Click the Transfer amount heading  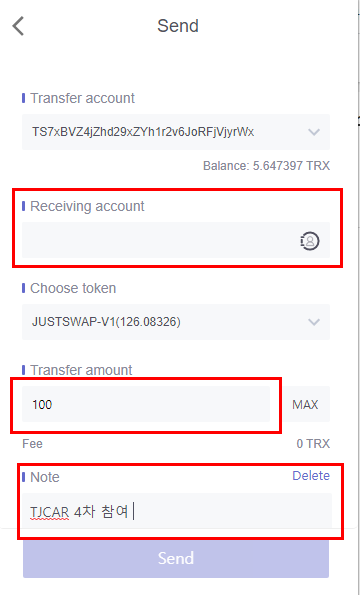click(81, 370)
